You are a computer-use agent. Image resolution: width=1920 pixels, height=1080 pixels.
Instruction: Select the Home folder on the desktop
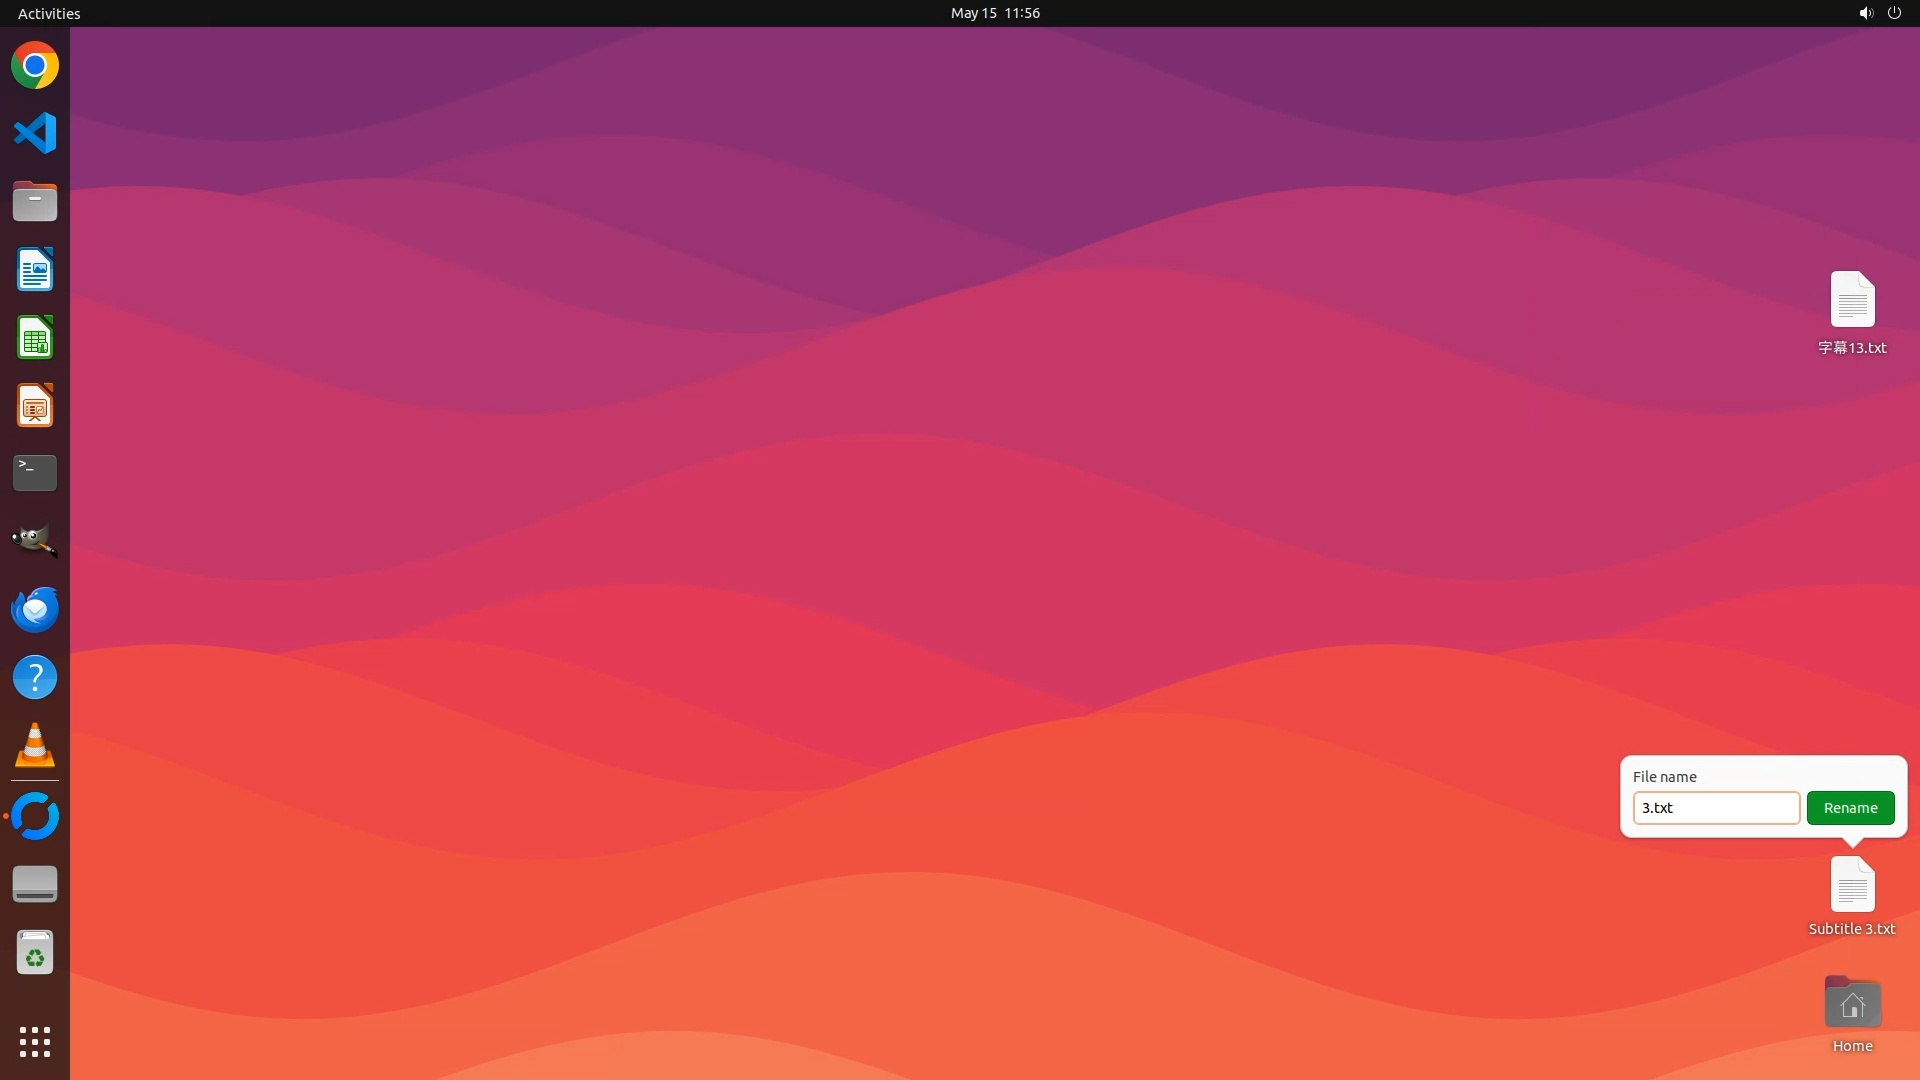(x=1852, y=1004)
